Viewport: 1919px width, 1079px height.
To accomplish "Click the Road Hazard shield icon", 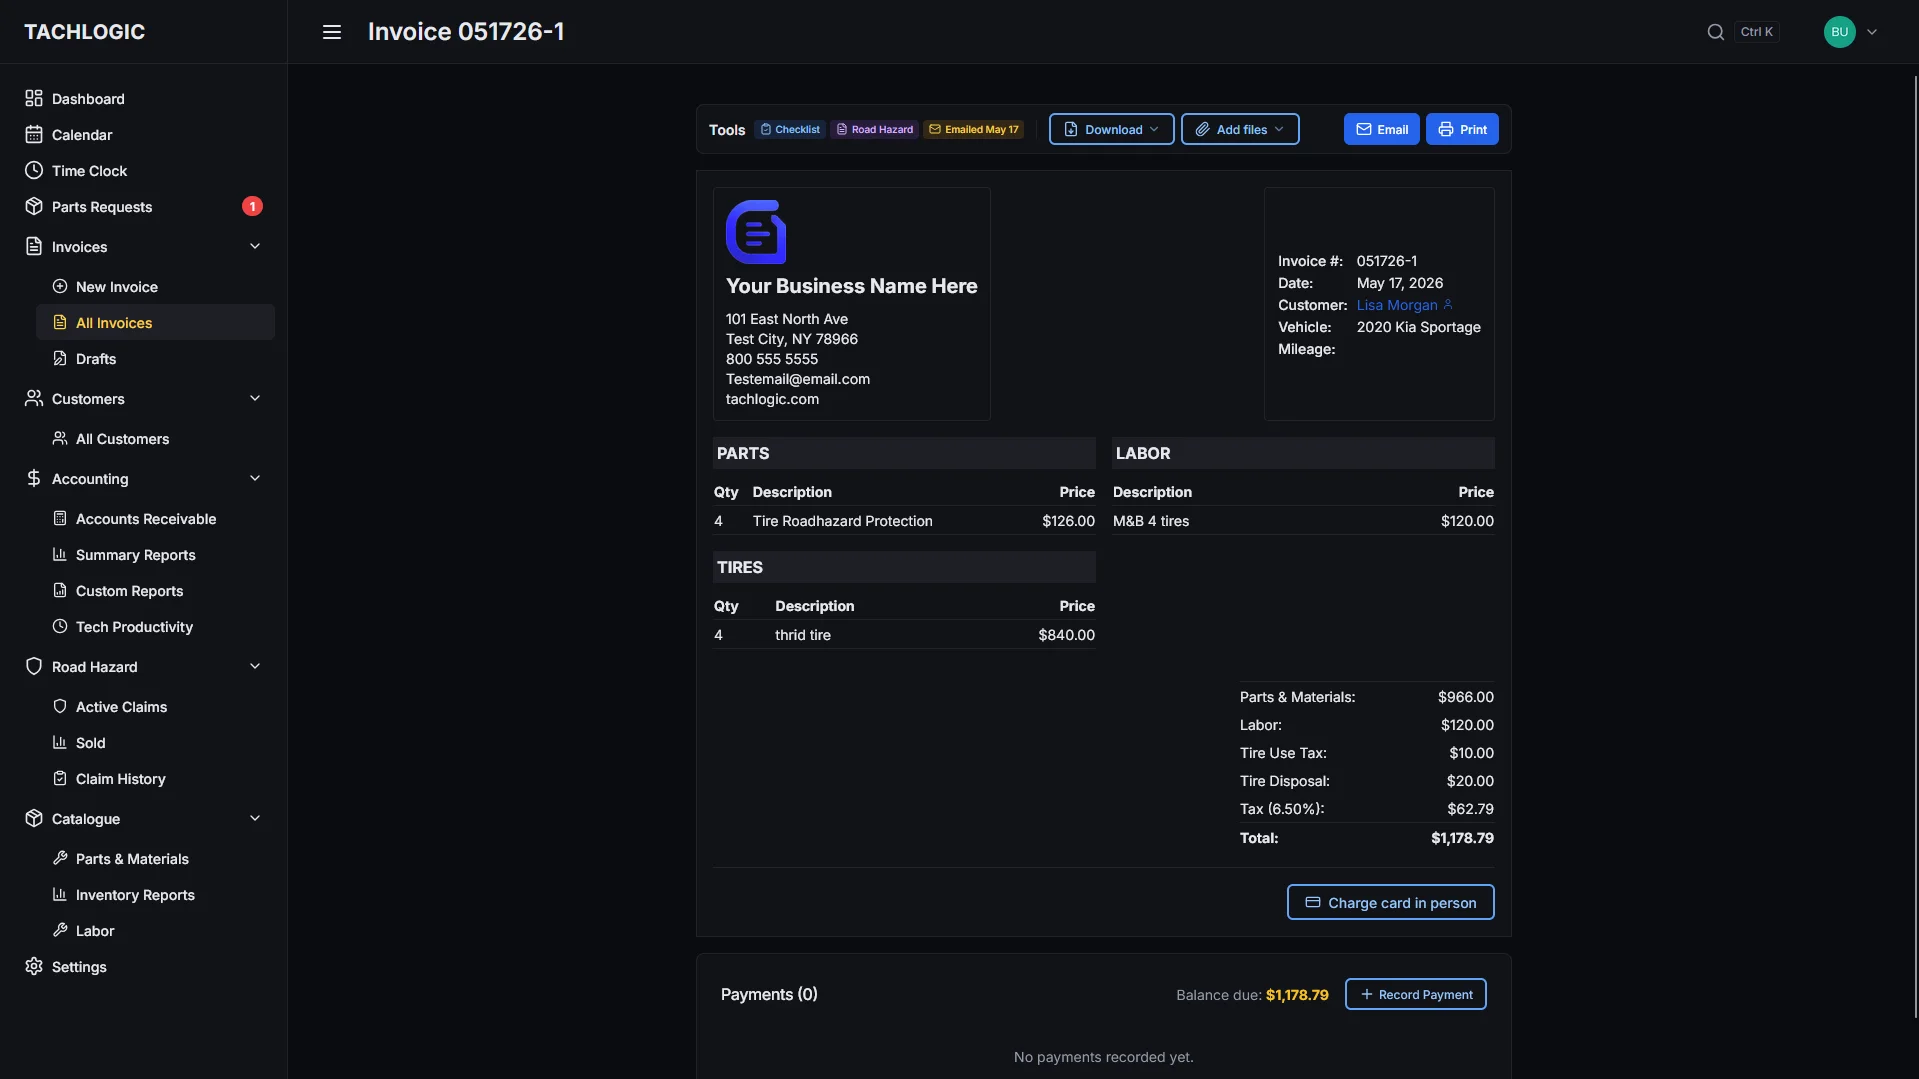I will tap(34, 666).
